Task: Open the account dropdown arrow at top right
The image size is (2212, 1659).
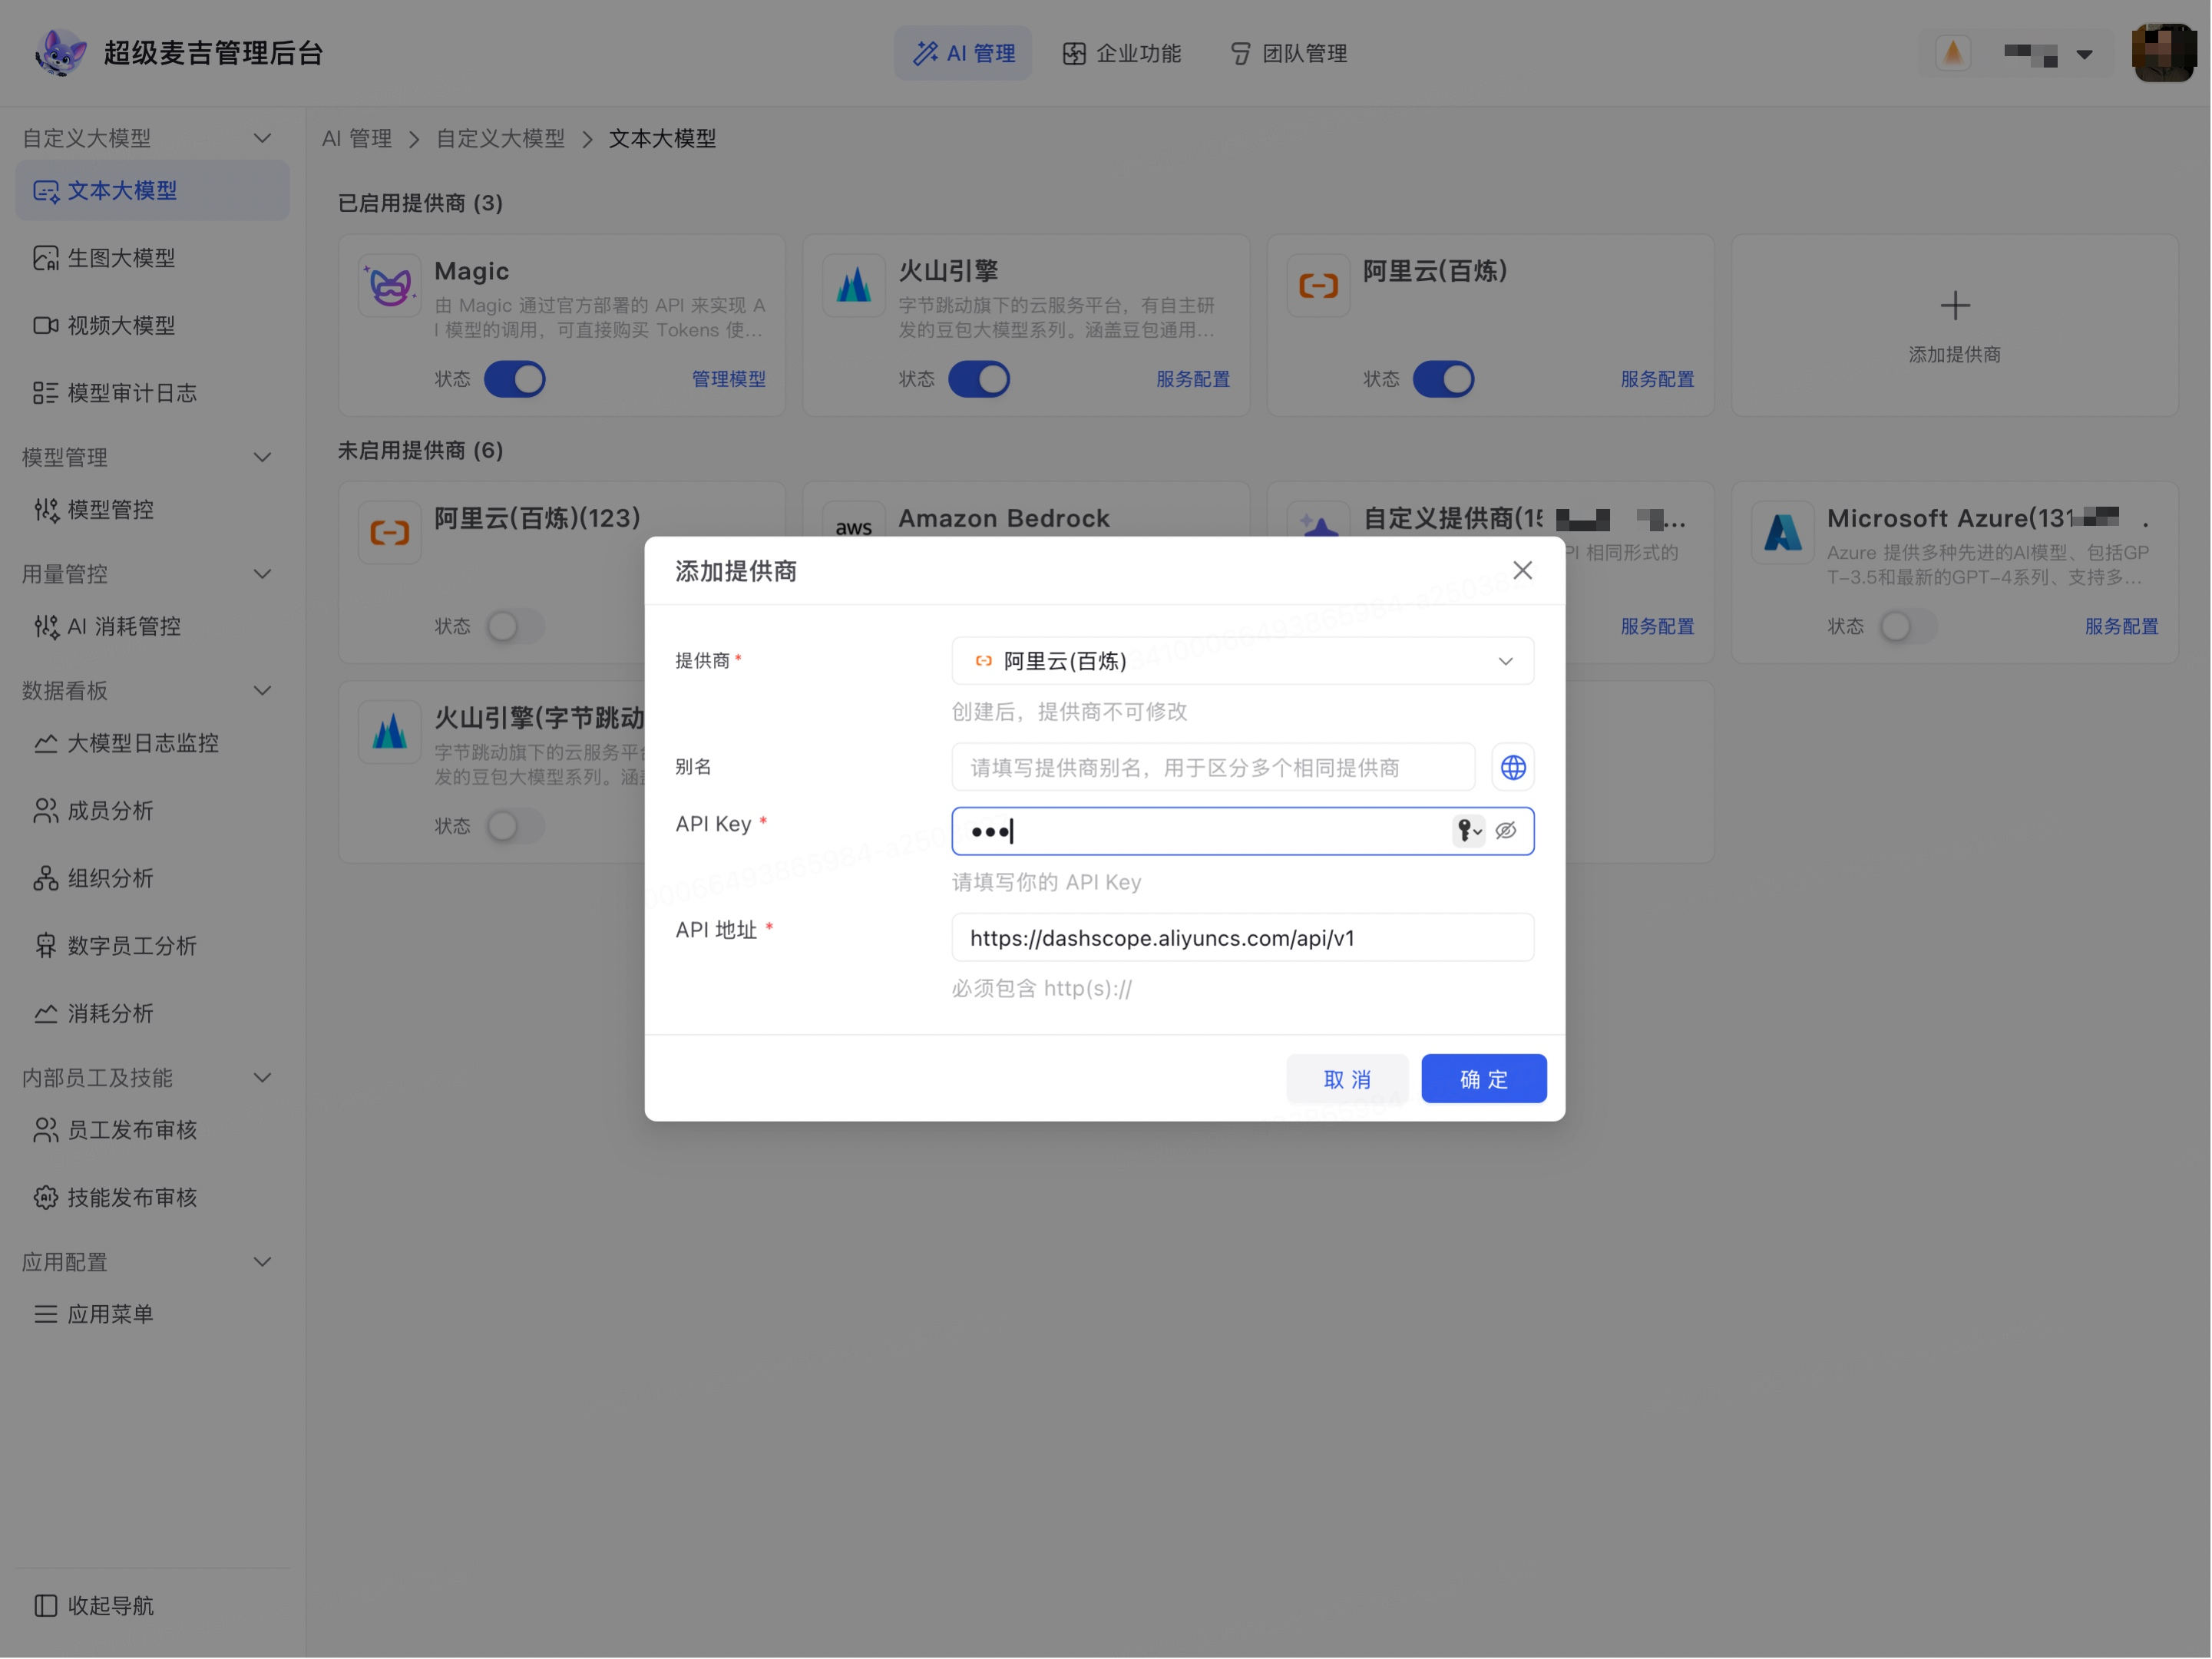Action: (x=2084, y=54)
